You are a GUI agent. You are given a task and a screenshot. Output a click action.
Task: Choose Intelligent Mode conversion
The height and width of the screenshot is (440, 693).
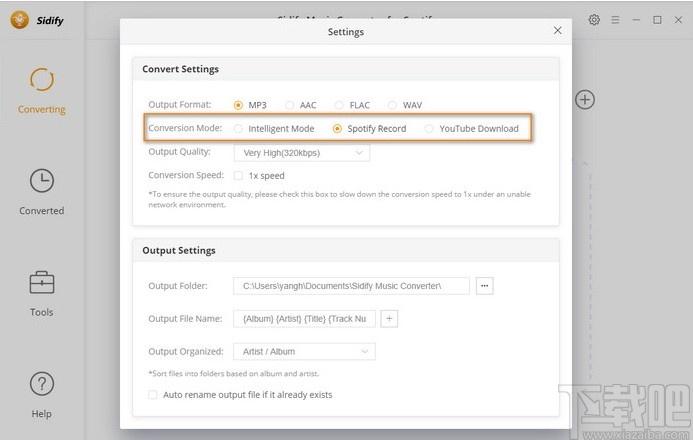[x=238, y=129]
